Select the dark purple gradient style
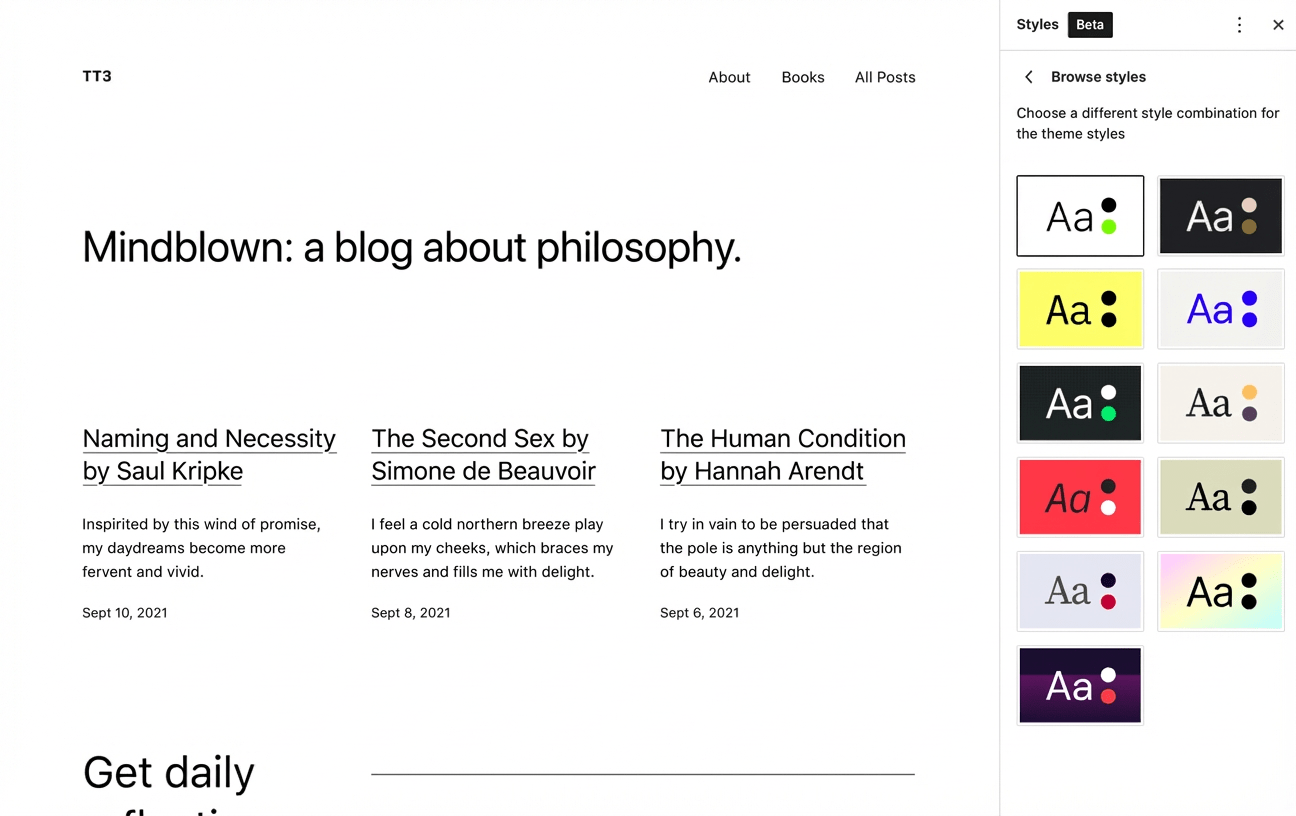The height and width of the screenshot is (816, 1296). [x=1080, y=685]
